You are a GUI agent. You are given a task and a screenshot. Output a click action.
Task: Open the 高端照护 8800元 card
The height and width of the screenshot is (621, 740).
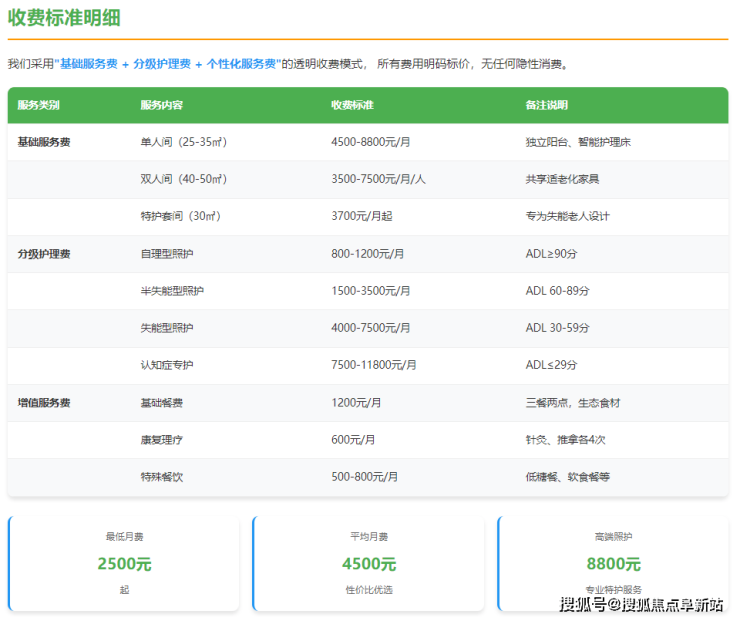[613, 563]
